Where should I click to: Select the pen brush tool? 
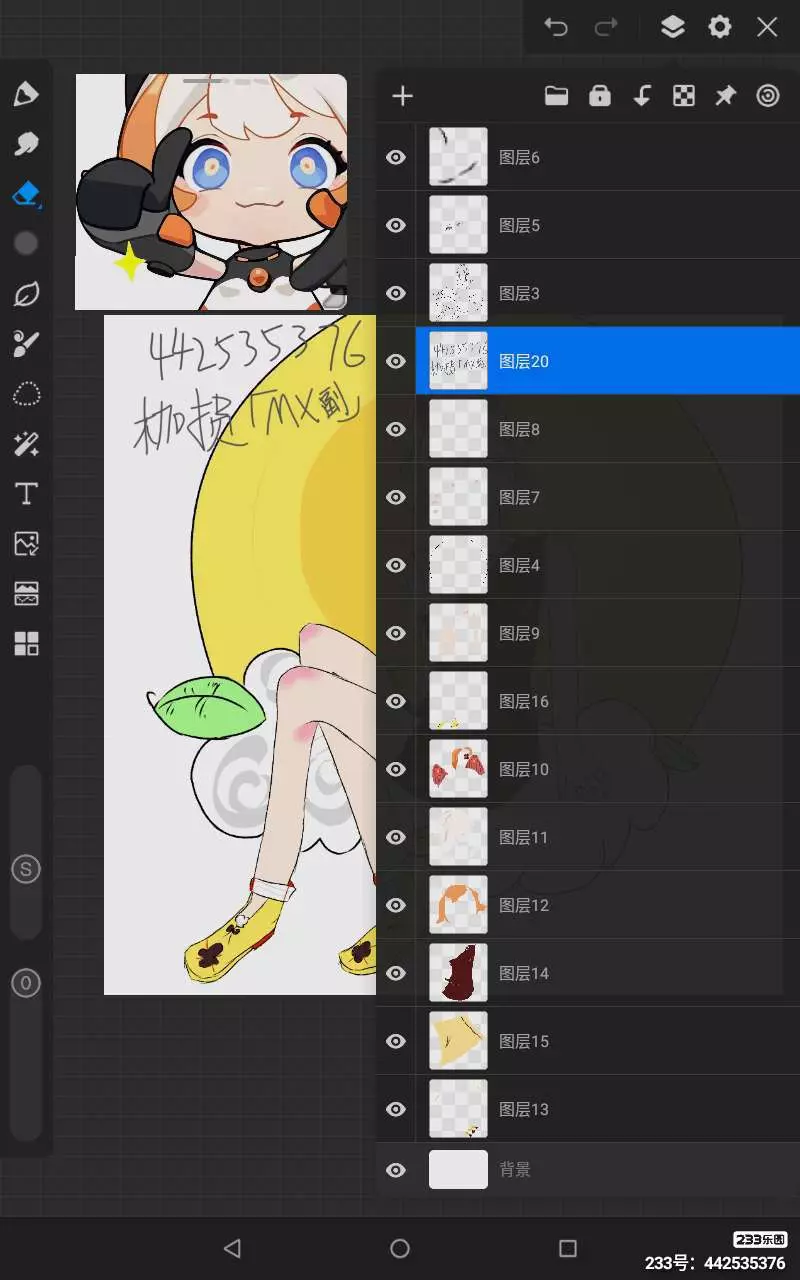point(26,94)
